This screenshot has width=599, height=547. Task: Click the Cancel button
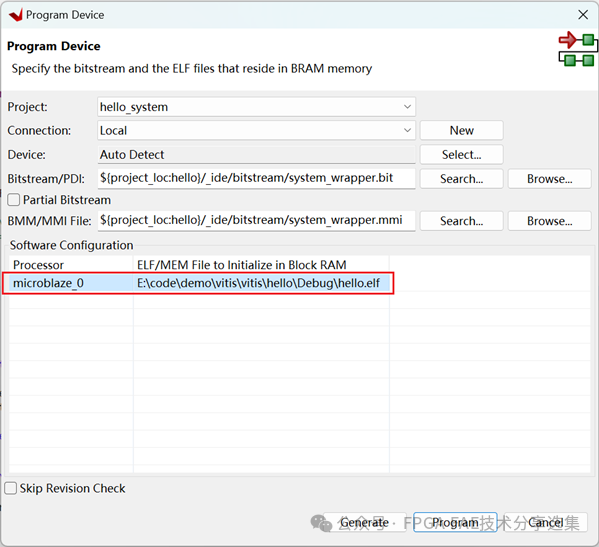(x=546, y=522)
